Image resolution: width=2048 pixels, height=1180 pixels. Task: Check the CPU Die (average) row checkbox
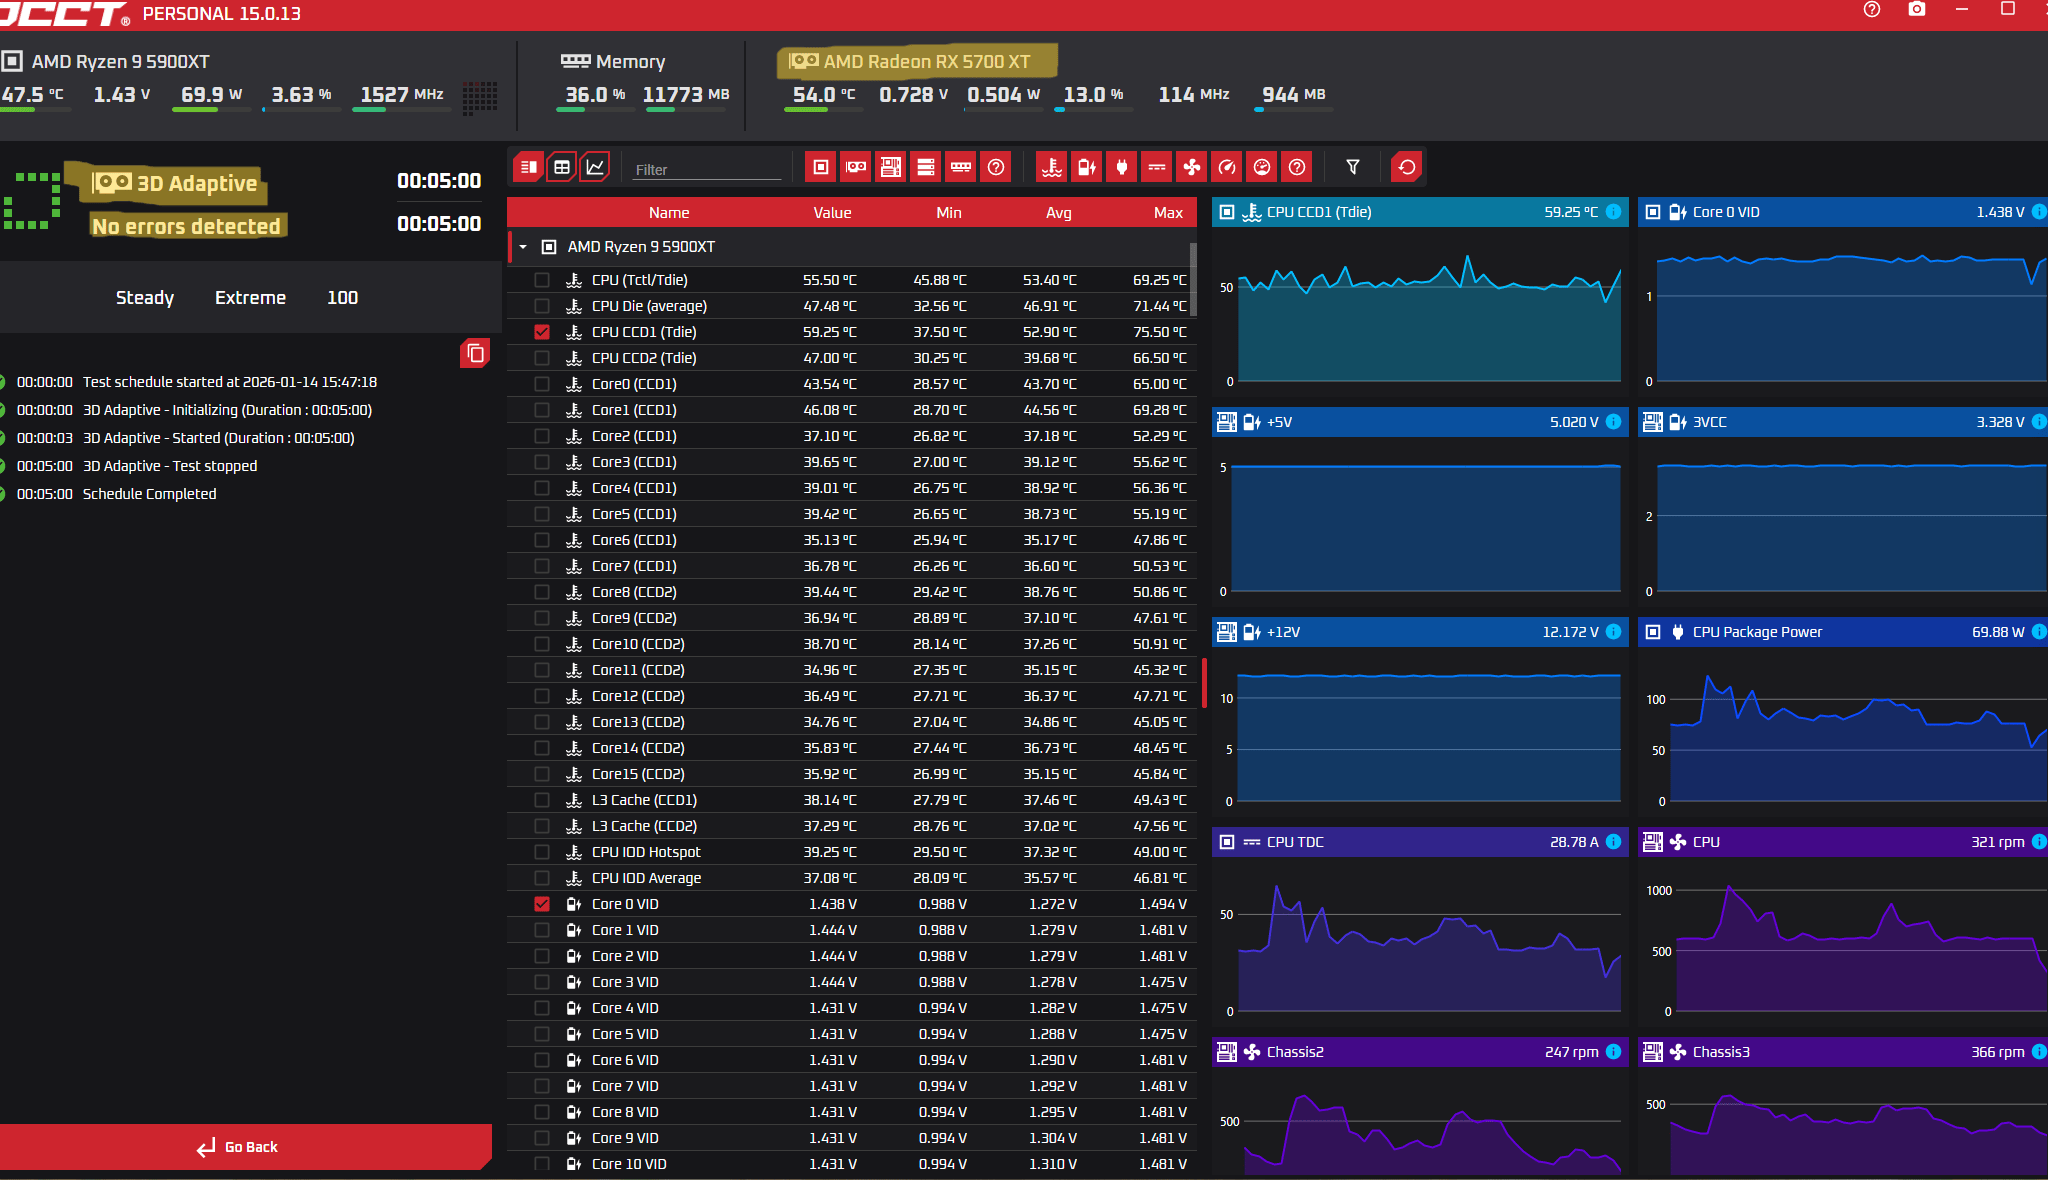tap(542, 306)
